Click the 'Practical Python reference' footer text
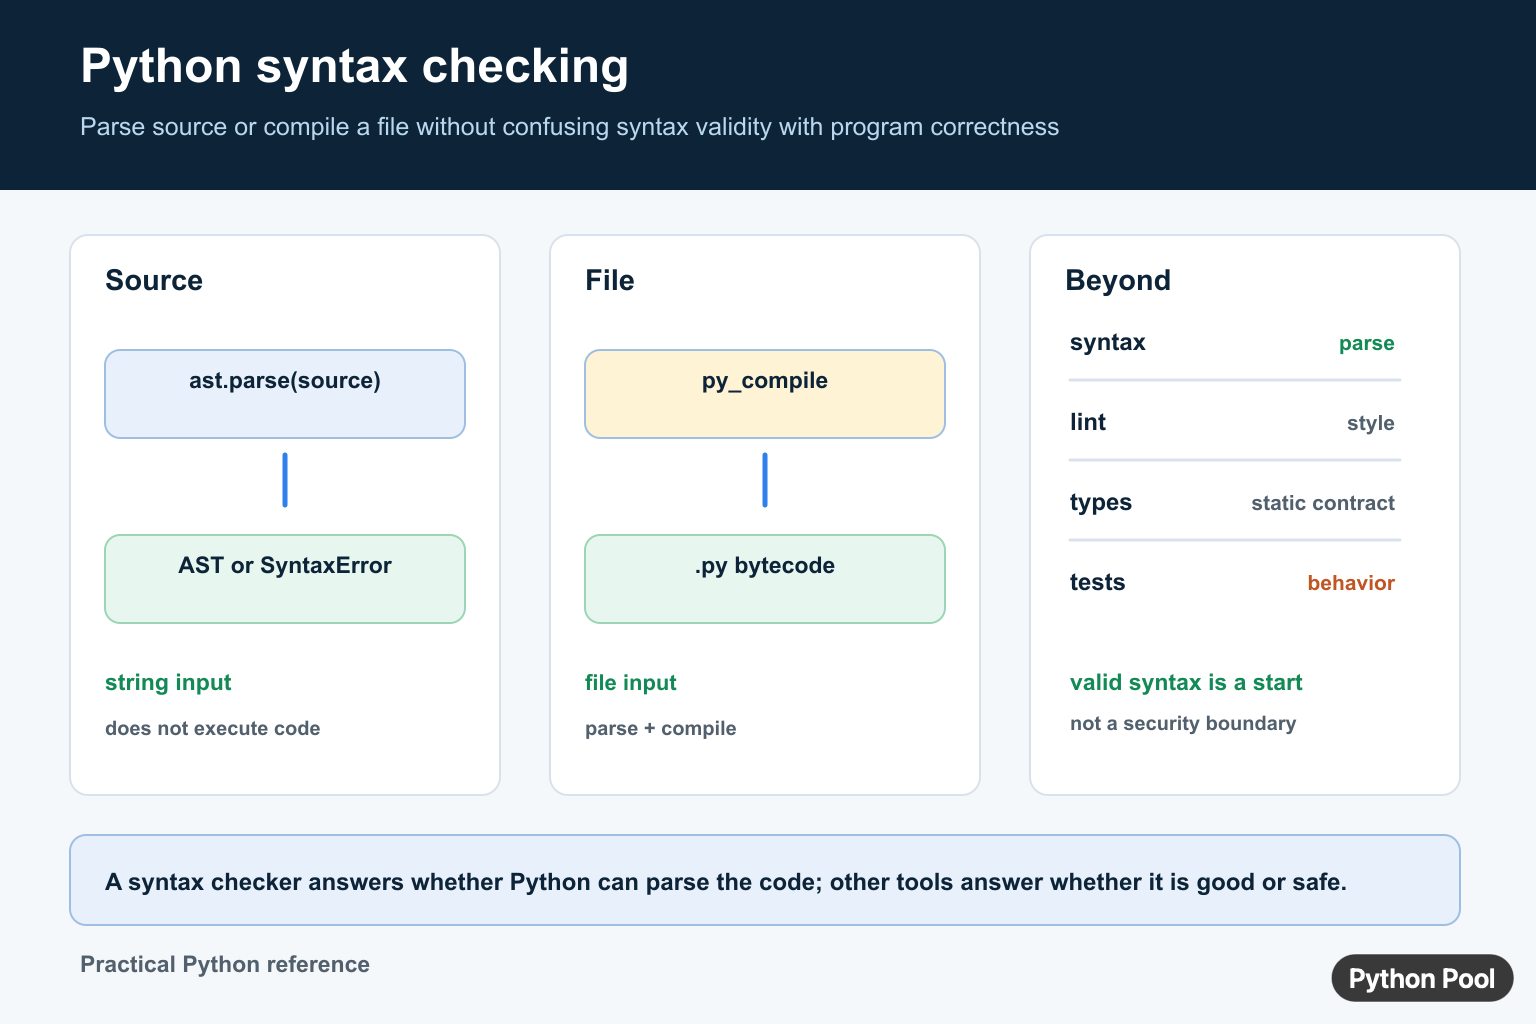 [225, 964]
